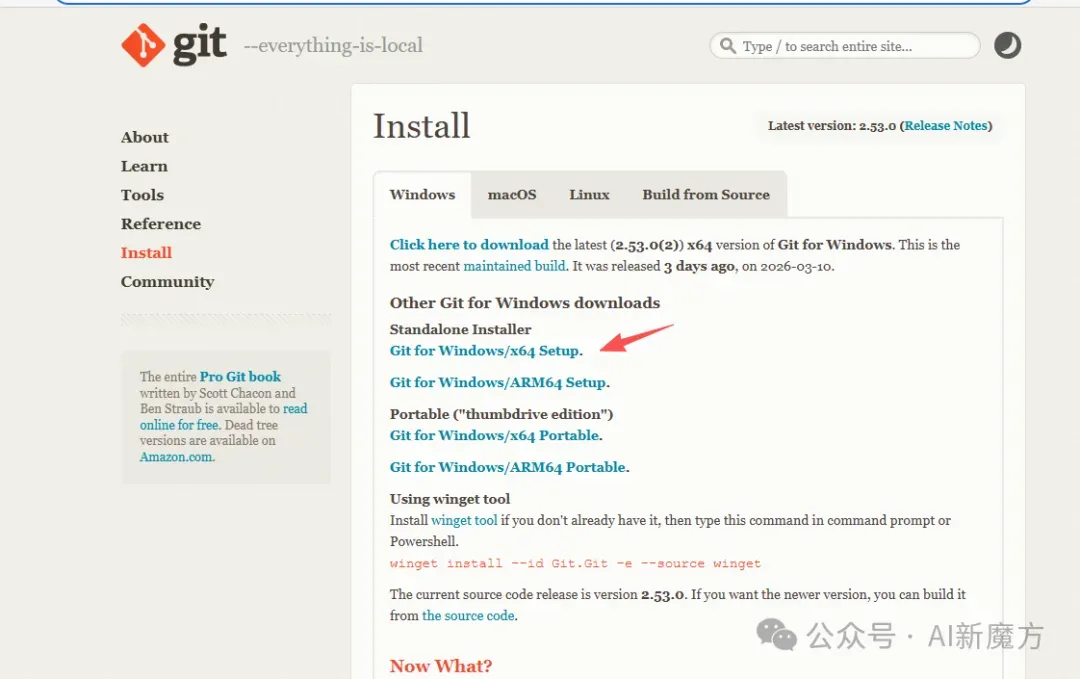Open the About page in the sidebar
Viewport: 1080px width, 679px height.
[145, 137]
